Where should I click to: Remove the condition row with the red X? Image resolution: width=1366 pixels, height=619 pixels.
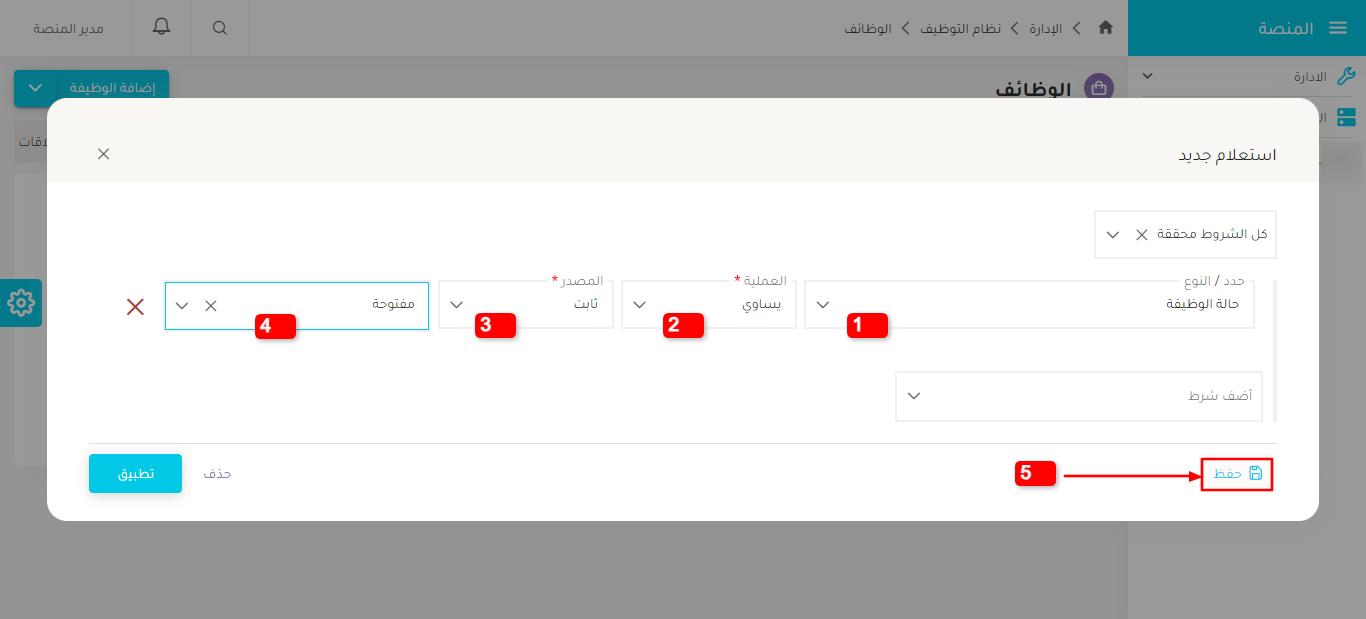point(135,307)
